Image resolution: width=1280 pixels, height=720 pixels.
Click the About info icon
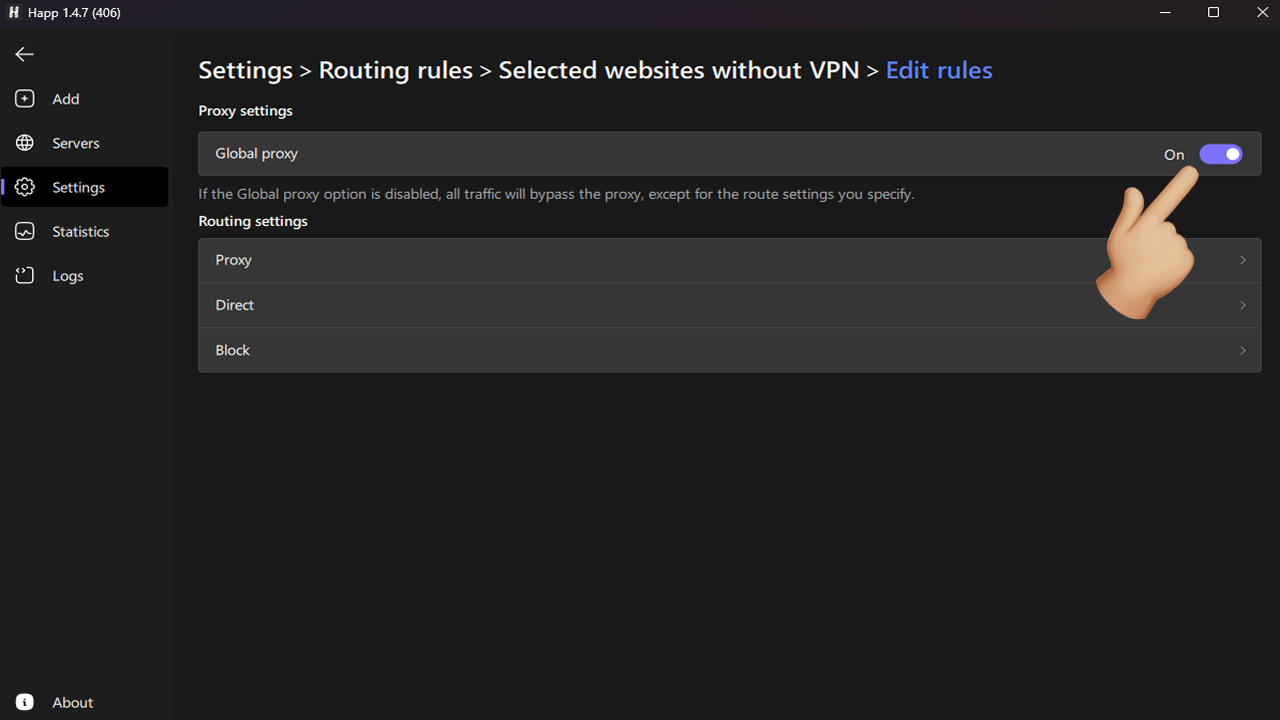(24, 701)
